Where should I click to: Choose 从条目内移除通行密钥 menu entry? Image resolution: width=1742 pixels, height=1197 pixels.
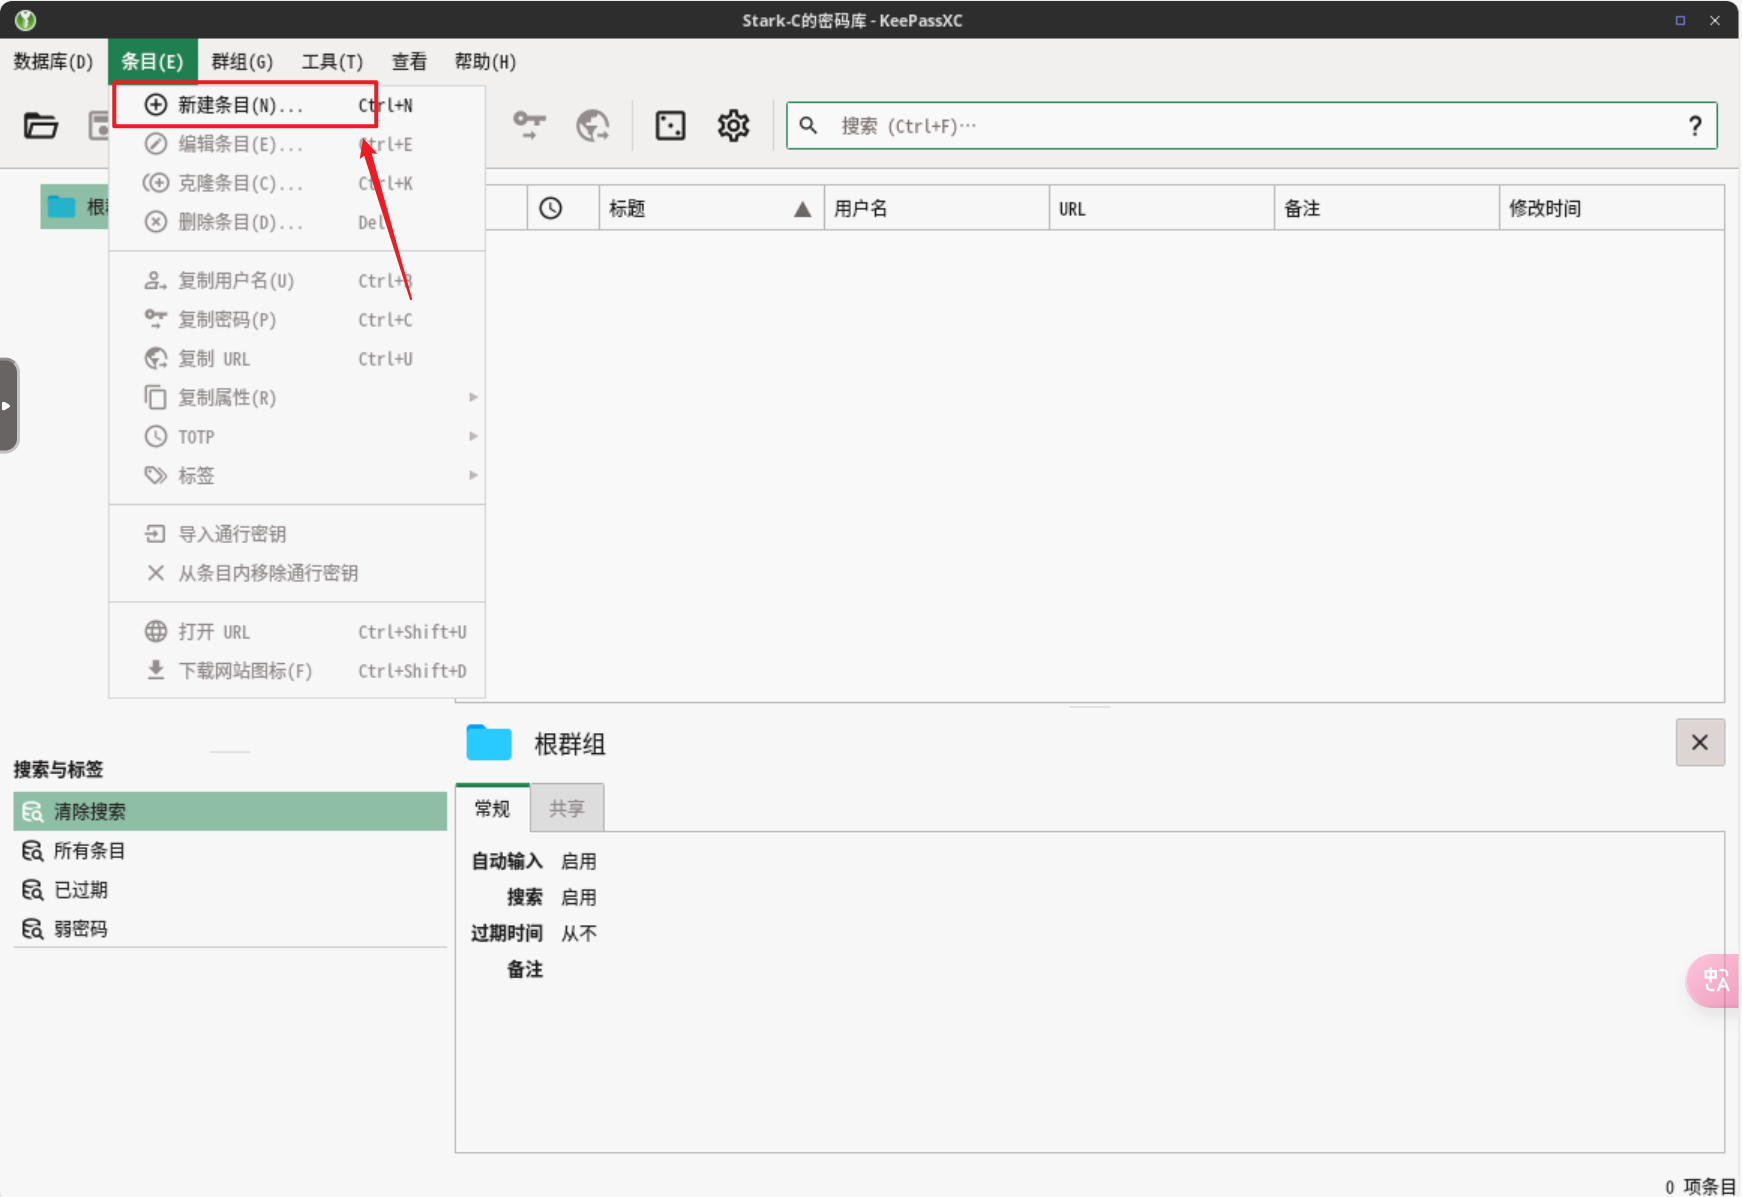point(297,573)
